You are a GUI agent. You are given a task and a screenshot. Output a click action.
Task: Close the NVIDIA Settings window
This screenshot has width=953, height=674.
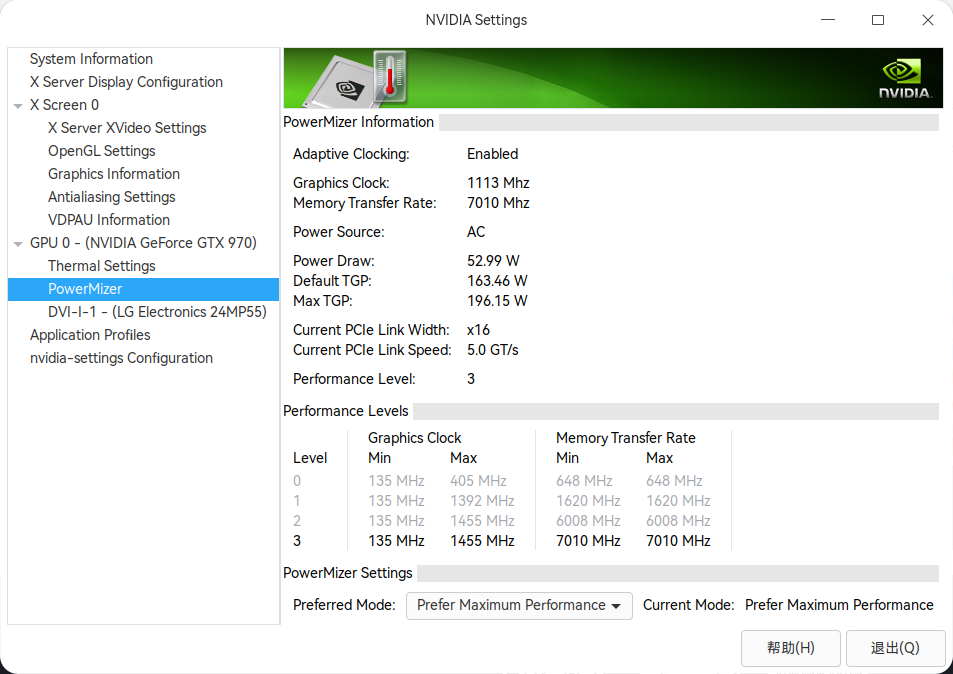pyautogui.click(x=927, y=20)
